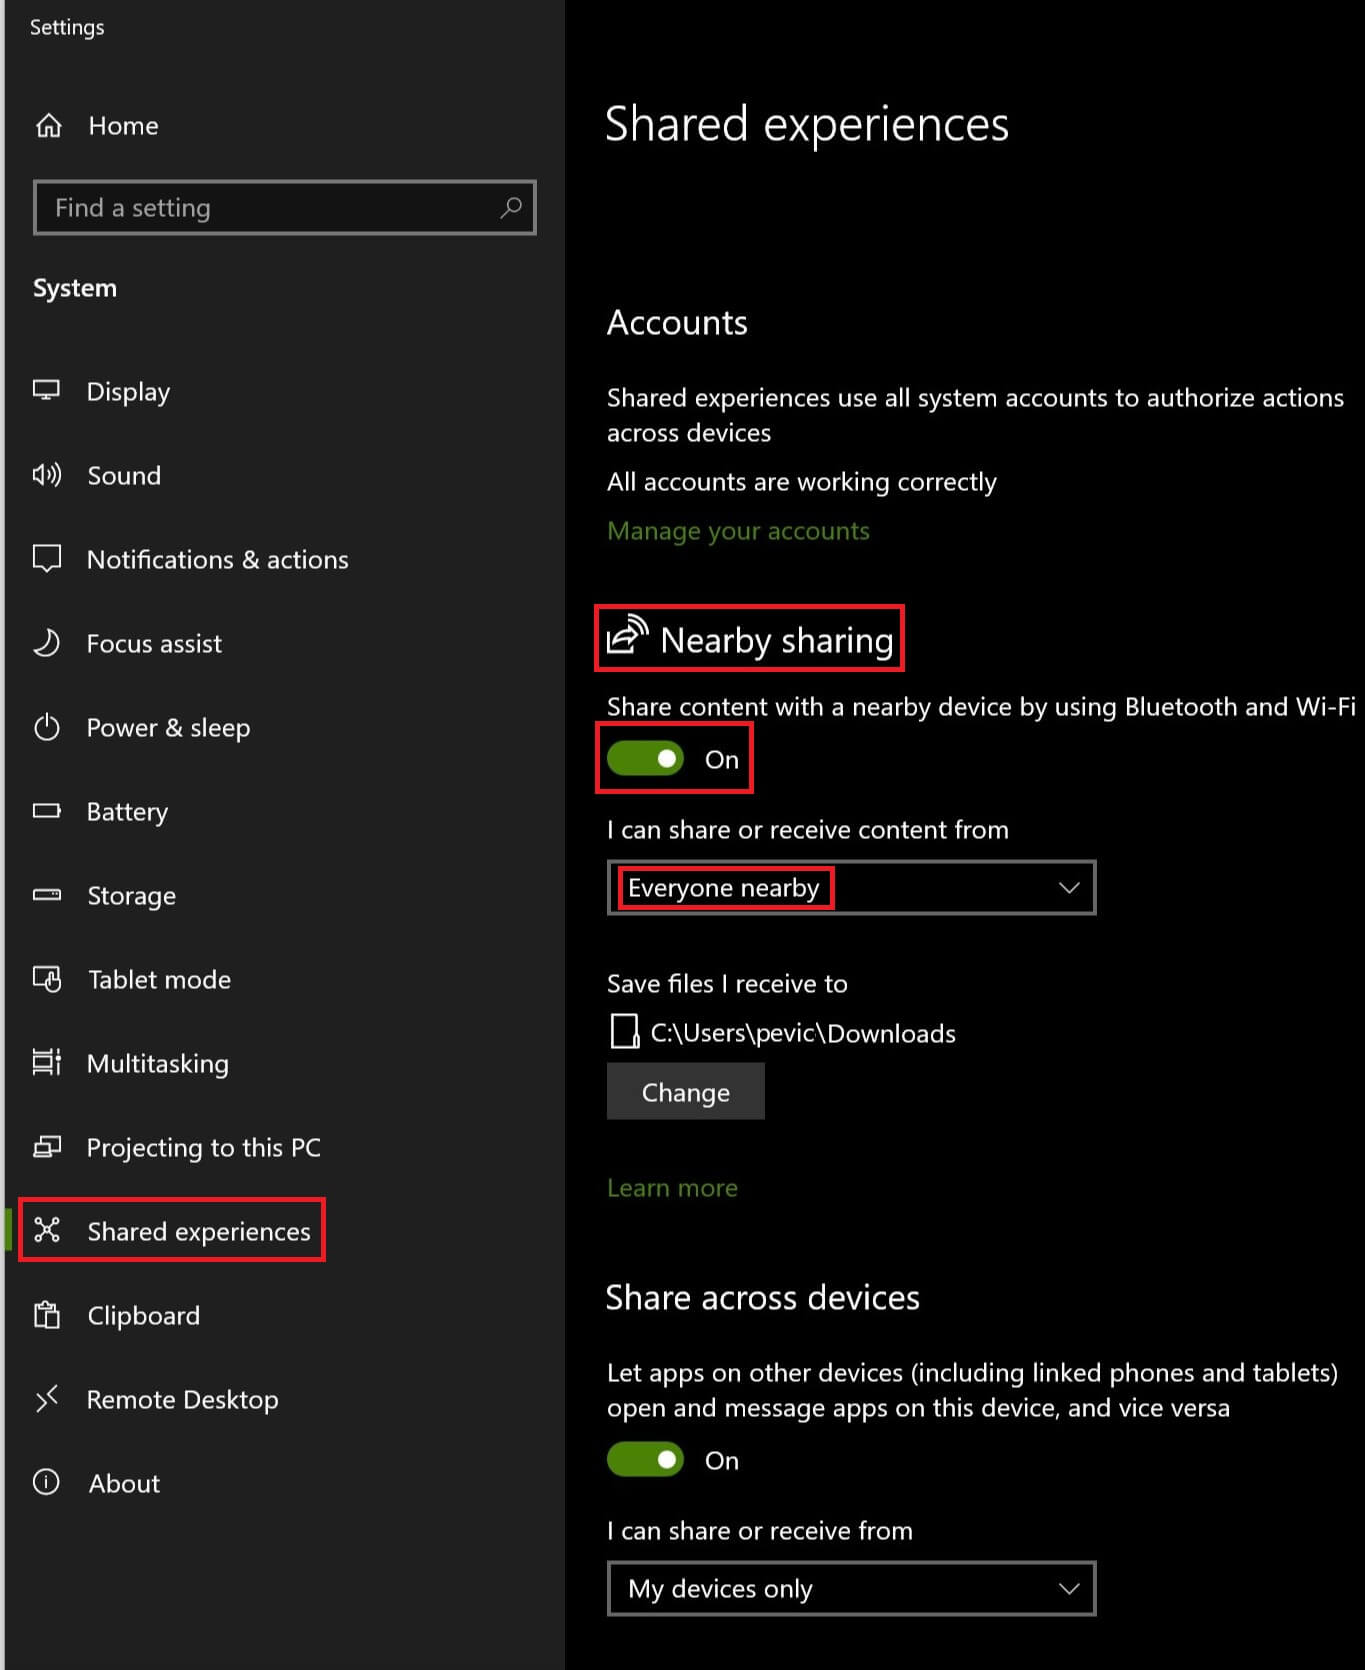Screen dimensions: 1365x1670
Task: Open the My devices only dropdown
Action: (851, 1589)
